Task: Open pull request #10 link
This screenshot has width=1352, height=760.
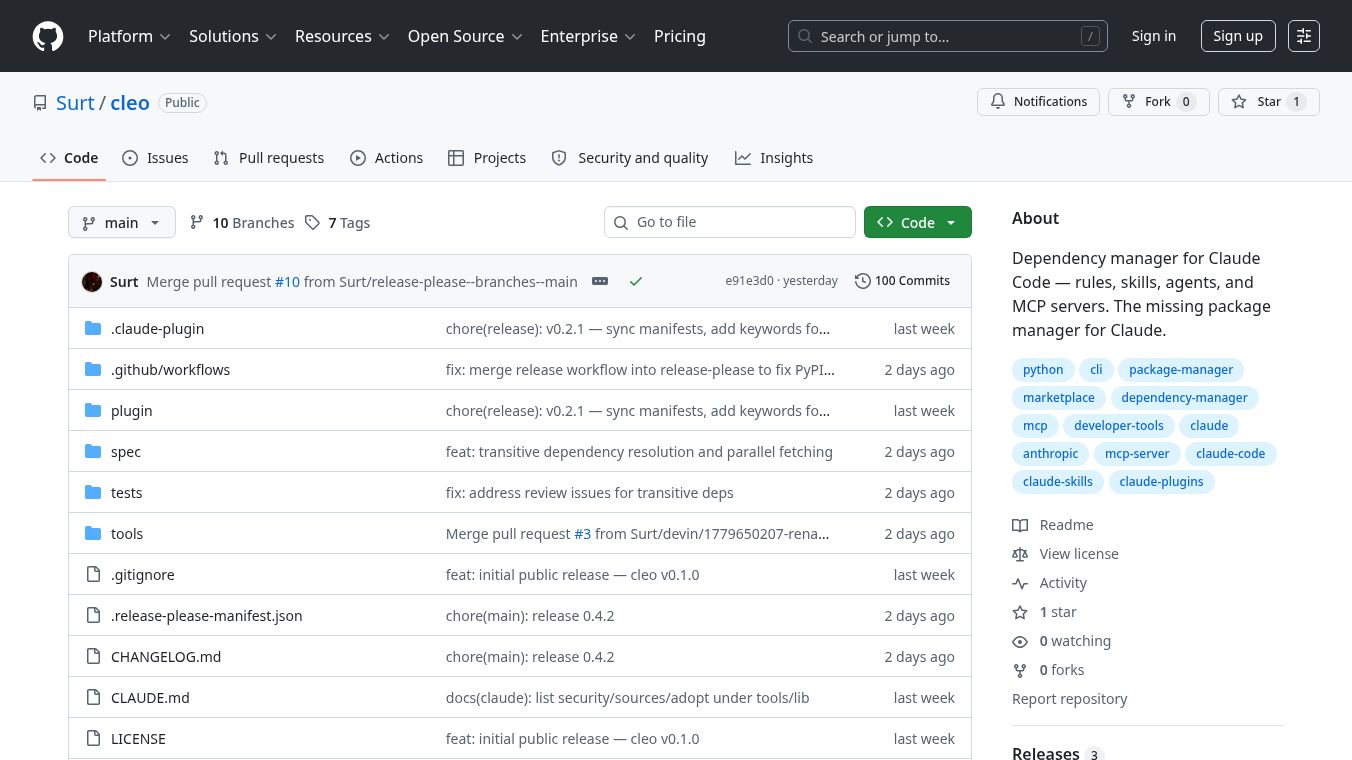Action: 287,281
